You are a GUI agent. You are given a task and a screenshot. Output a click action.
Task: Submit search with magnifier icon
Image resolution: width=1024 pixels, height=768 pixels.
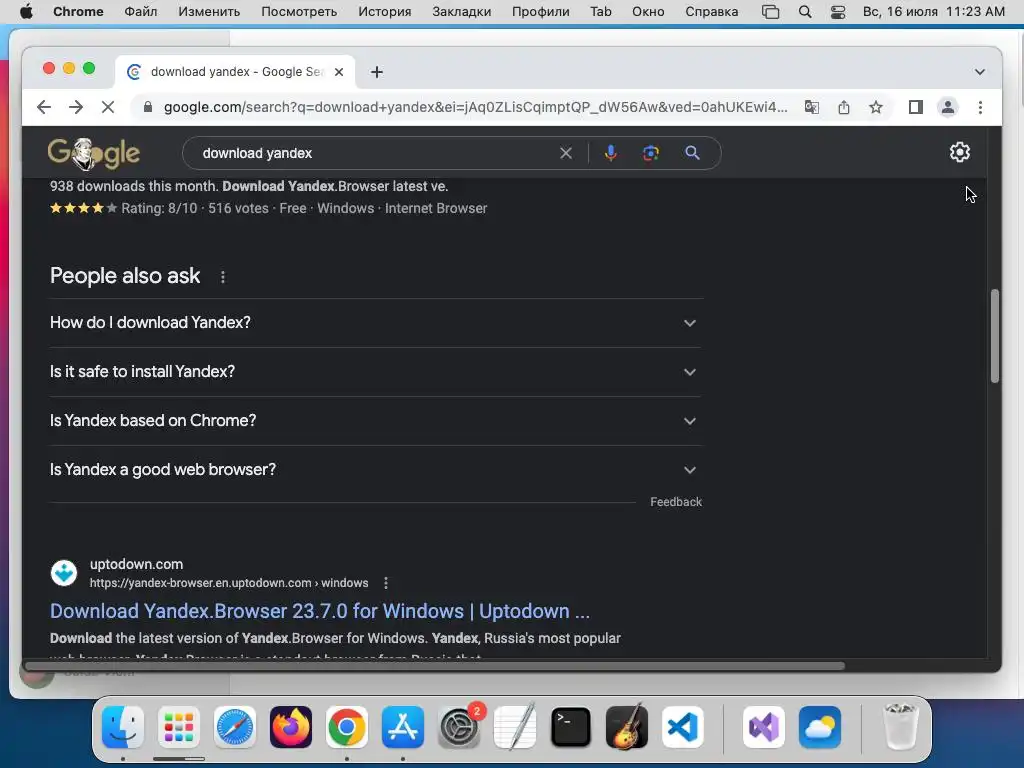(692, 153)
